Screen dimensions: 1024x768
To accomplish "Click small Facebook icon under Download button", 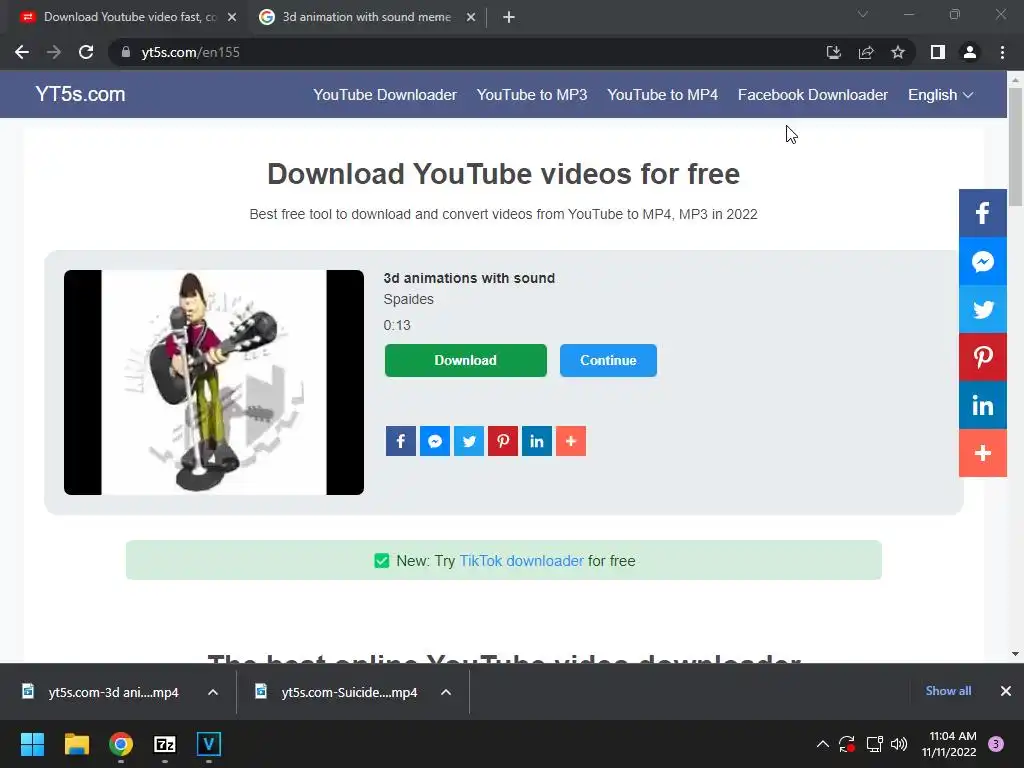I will tap(401, 441).
